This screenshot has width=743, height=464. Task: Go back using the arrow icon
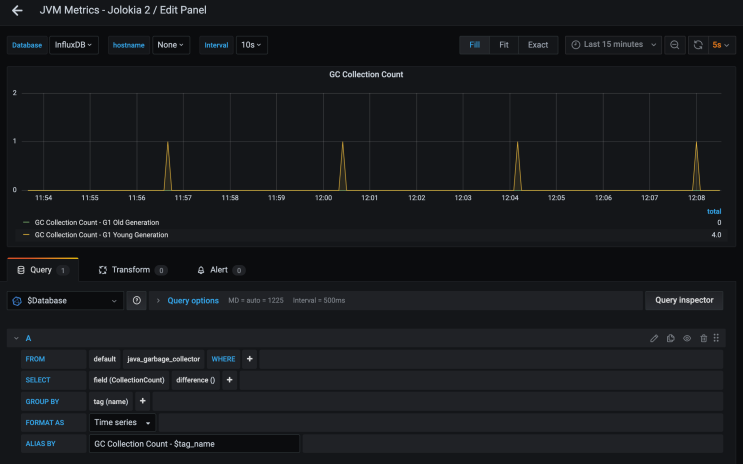(x=17, y=10)
